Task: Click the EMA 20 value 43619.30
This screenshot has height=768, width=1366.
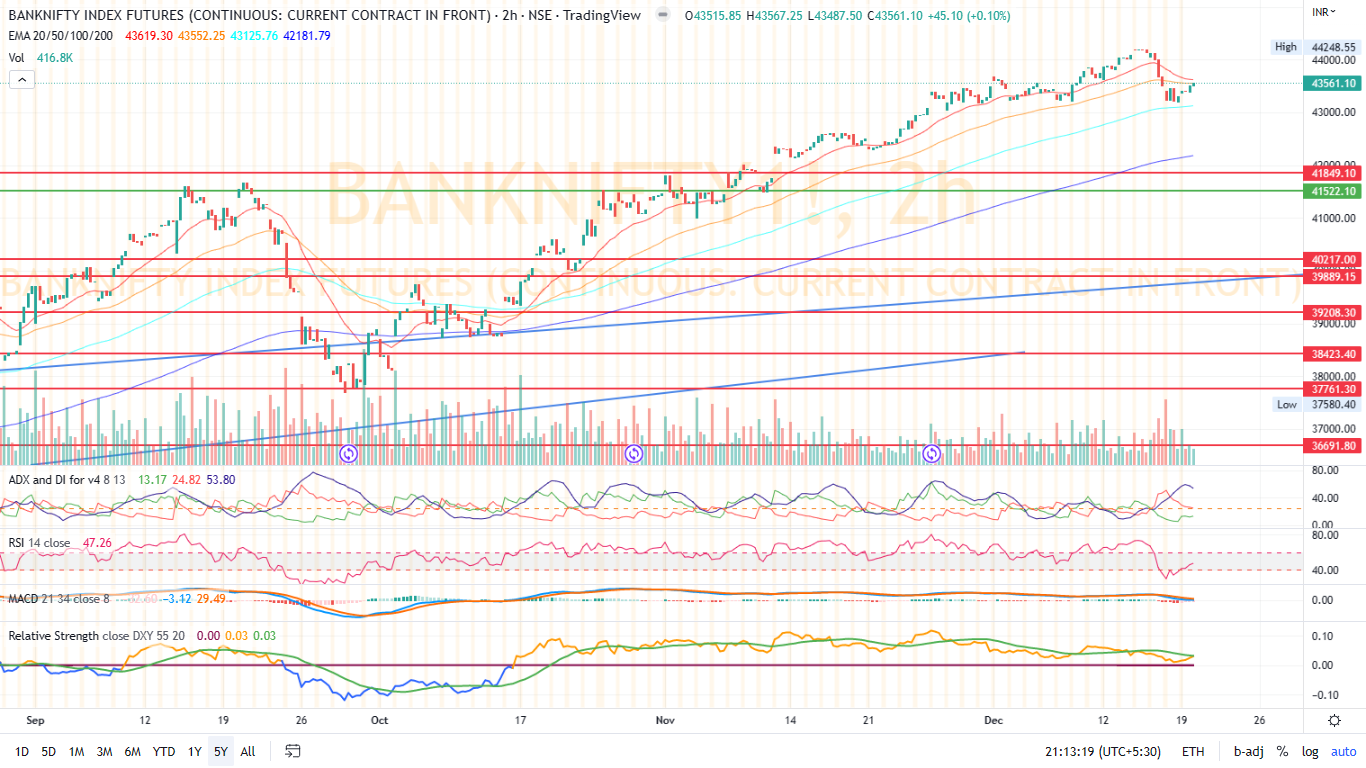Action: tap(149, 36)
